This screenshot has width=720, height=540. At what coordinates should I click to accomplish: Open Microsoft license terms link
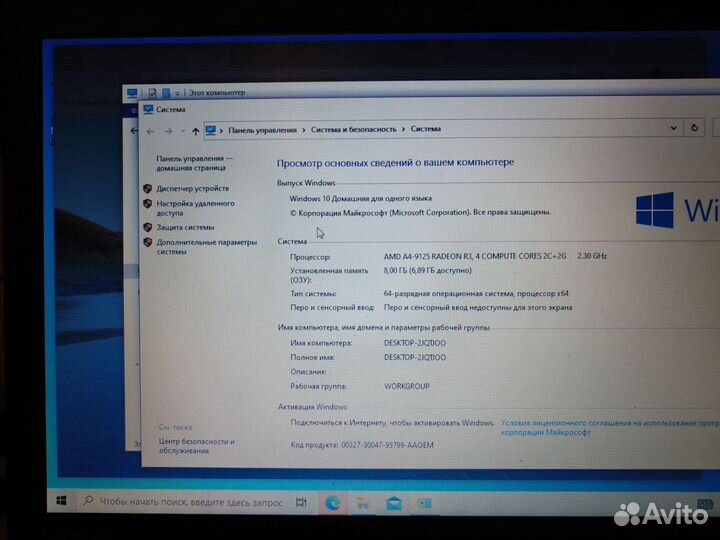point(610,428)
